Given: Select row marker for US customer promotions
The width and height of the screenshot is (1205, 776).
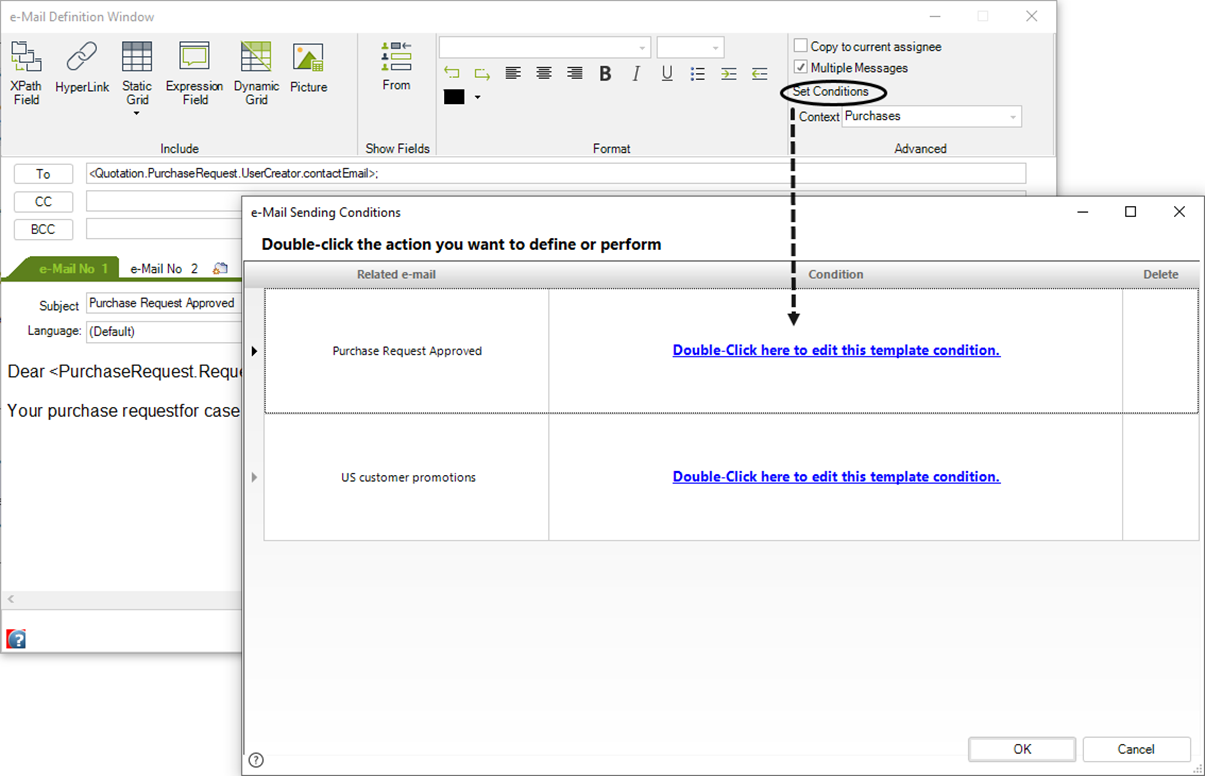Looking at the screenshot, I should click(x=254, y=477).
